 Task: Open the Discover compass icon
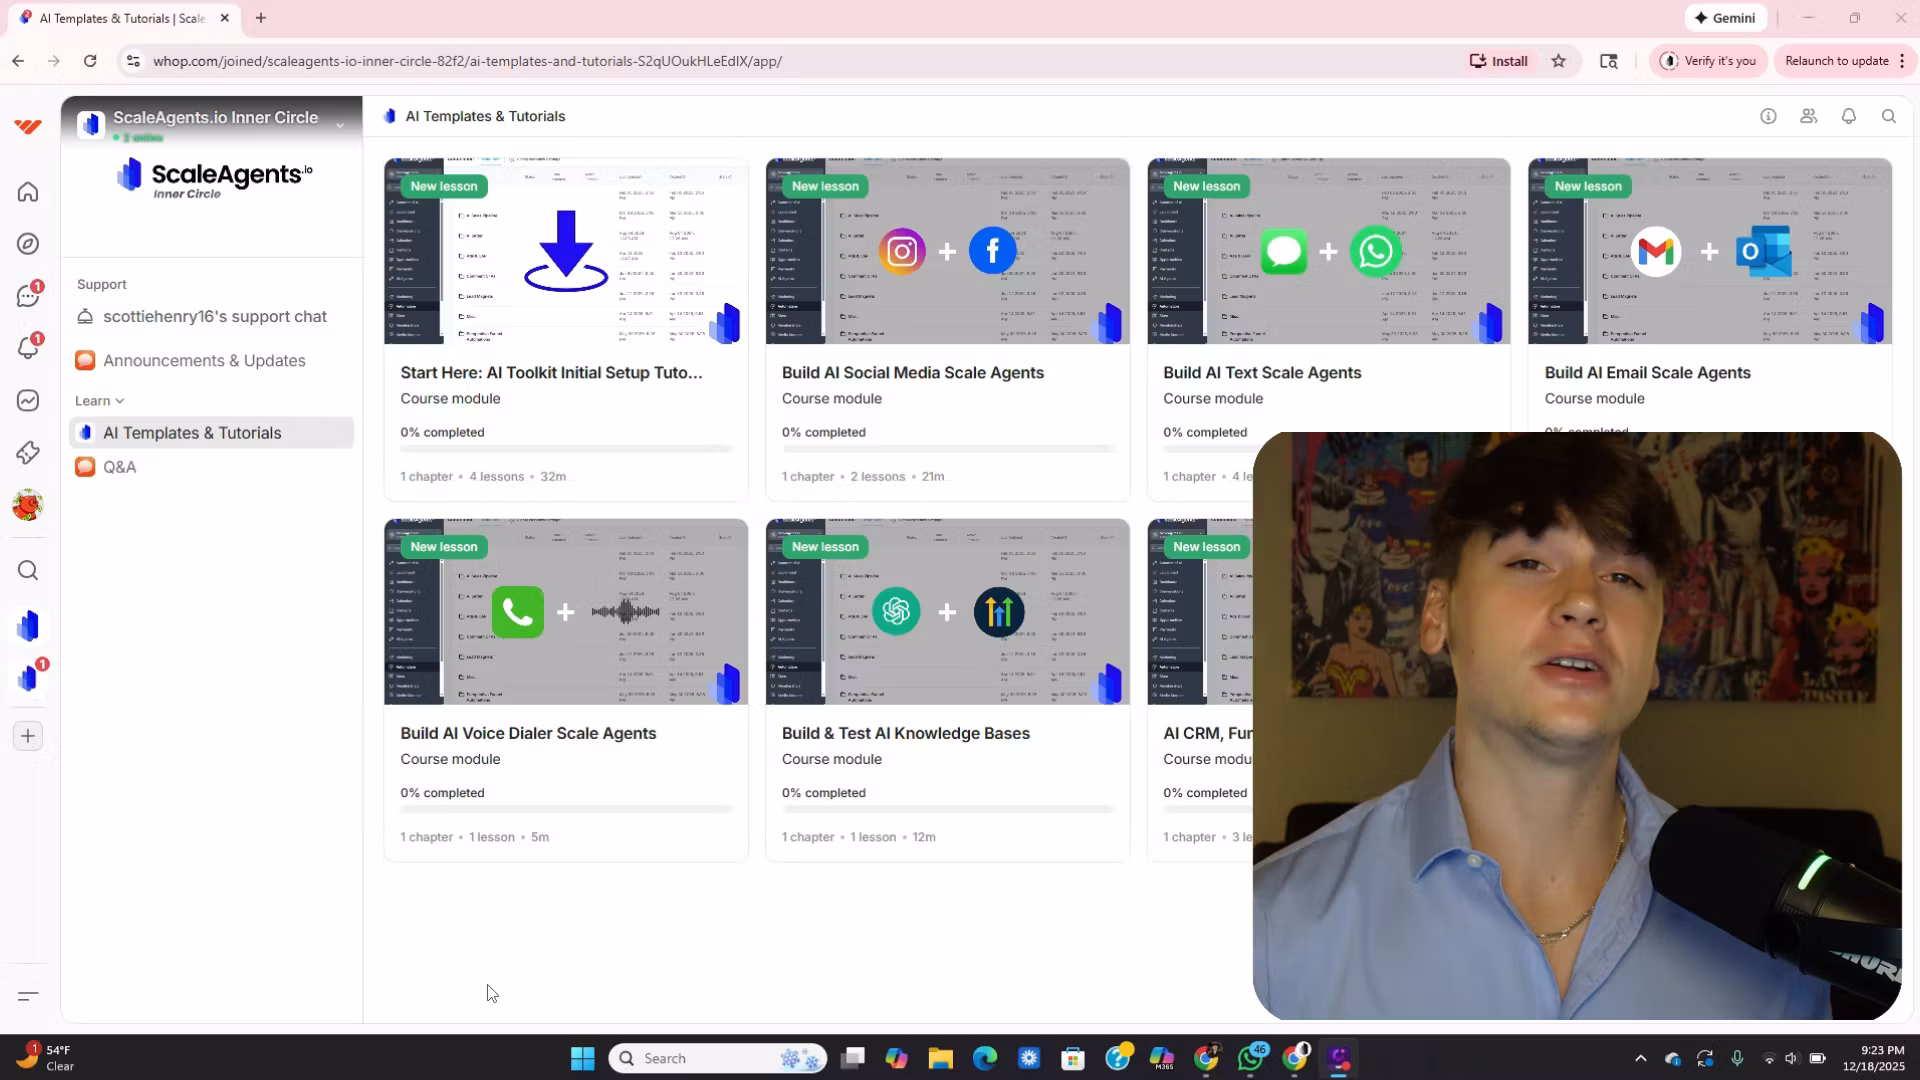click(28, 244)
